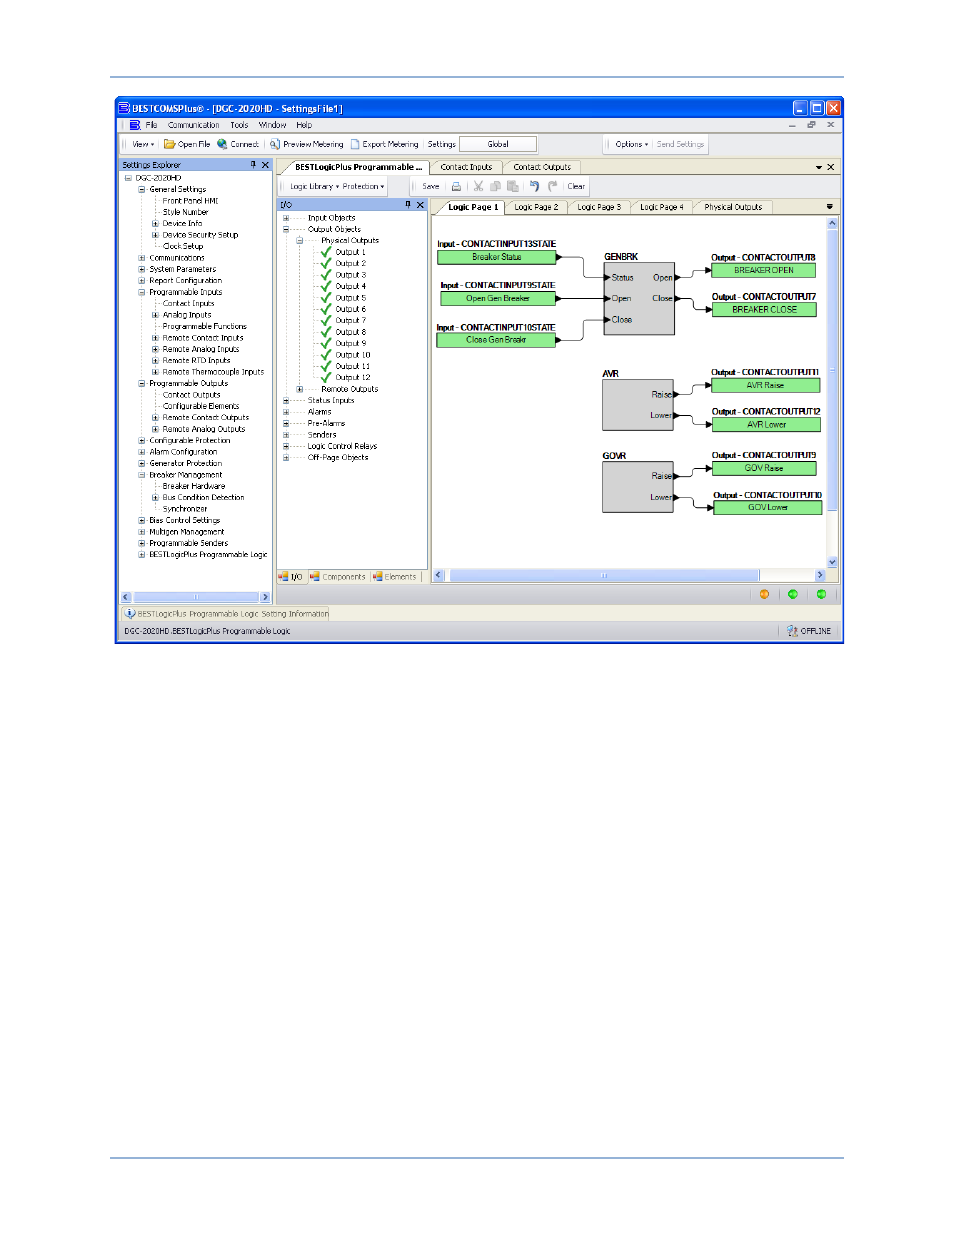This screenshot has width=954, height=1235.
Task: Open the Options dropdown
Action: coord(632,144)
